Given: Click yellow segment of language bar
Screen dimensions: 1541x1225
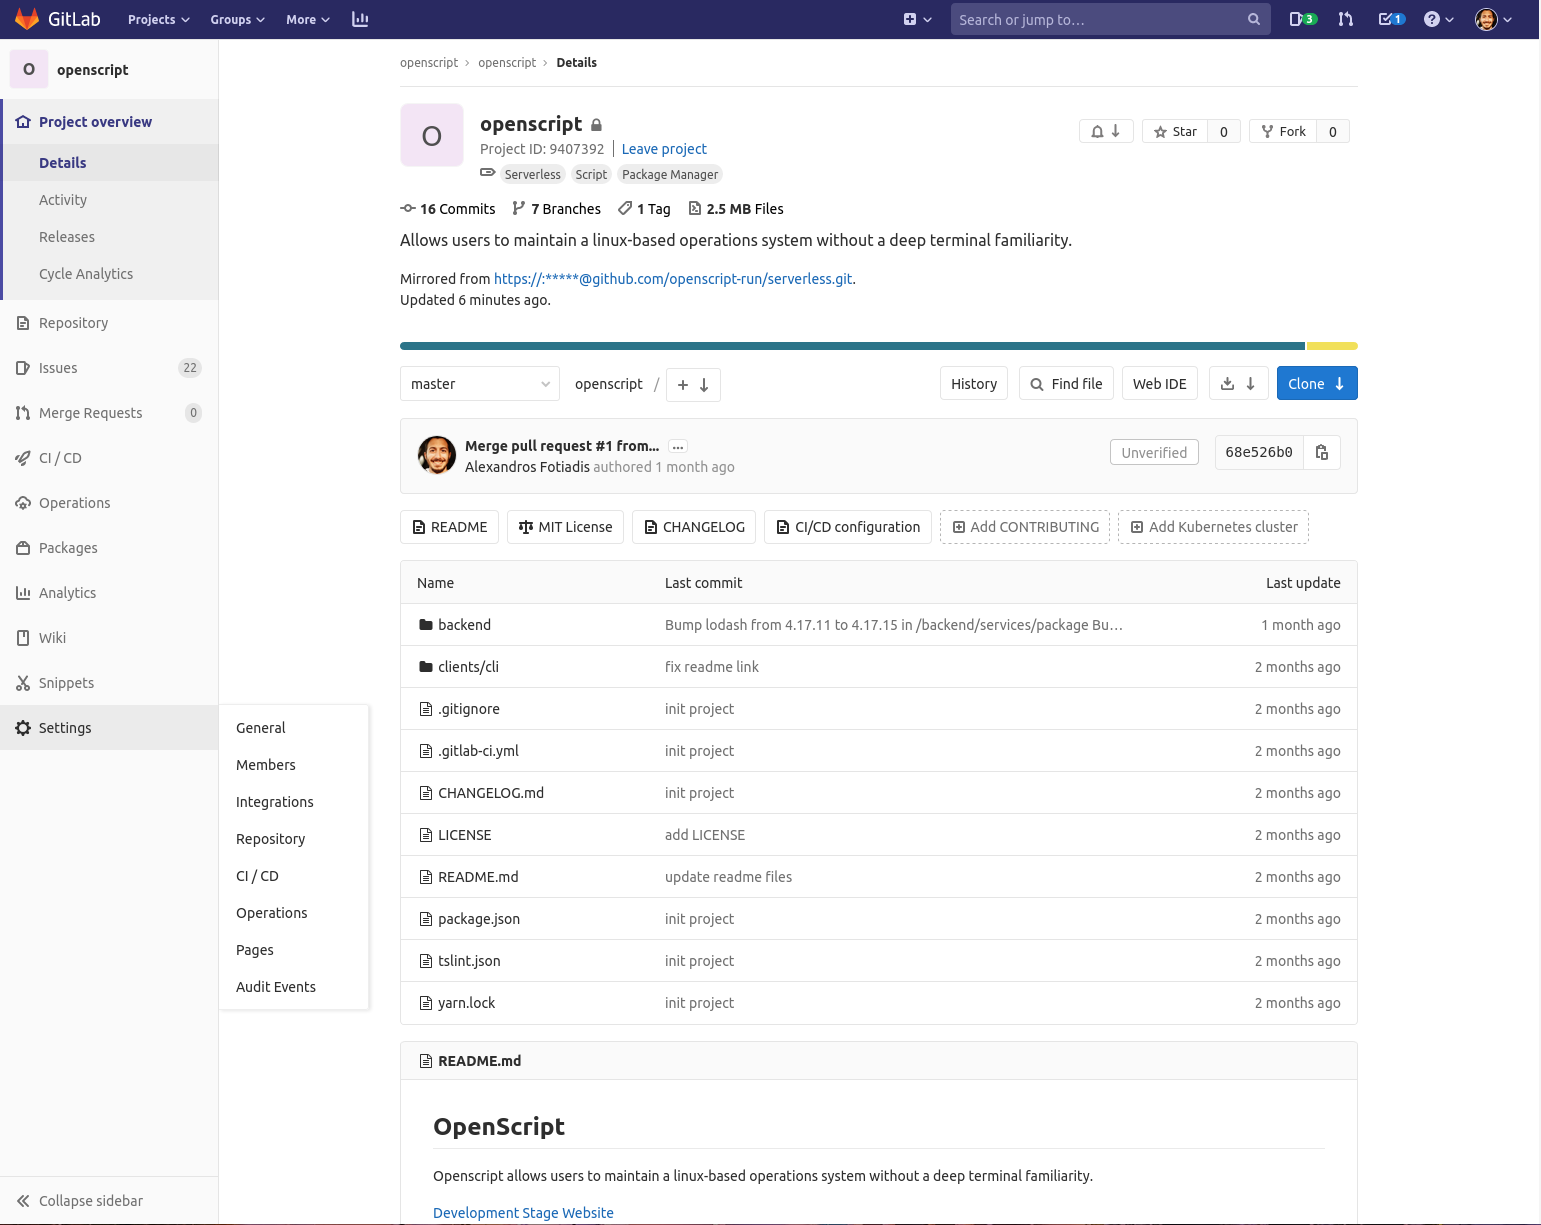Looking at the screenshot, I should click(1332, 346).
